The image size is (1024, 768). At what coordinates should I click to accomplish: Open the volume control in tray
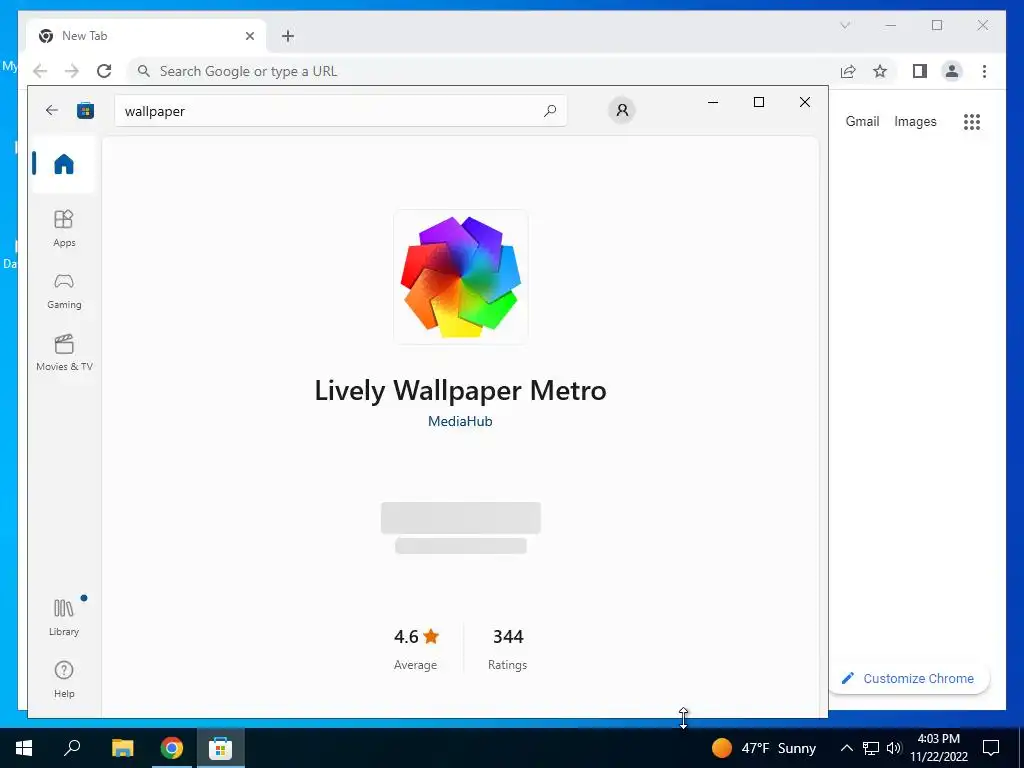894,748
